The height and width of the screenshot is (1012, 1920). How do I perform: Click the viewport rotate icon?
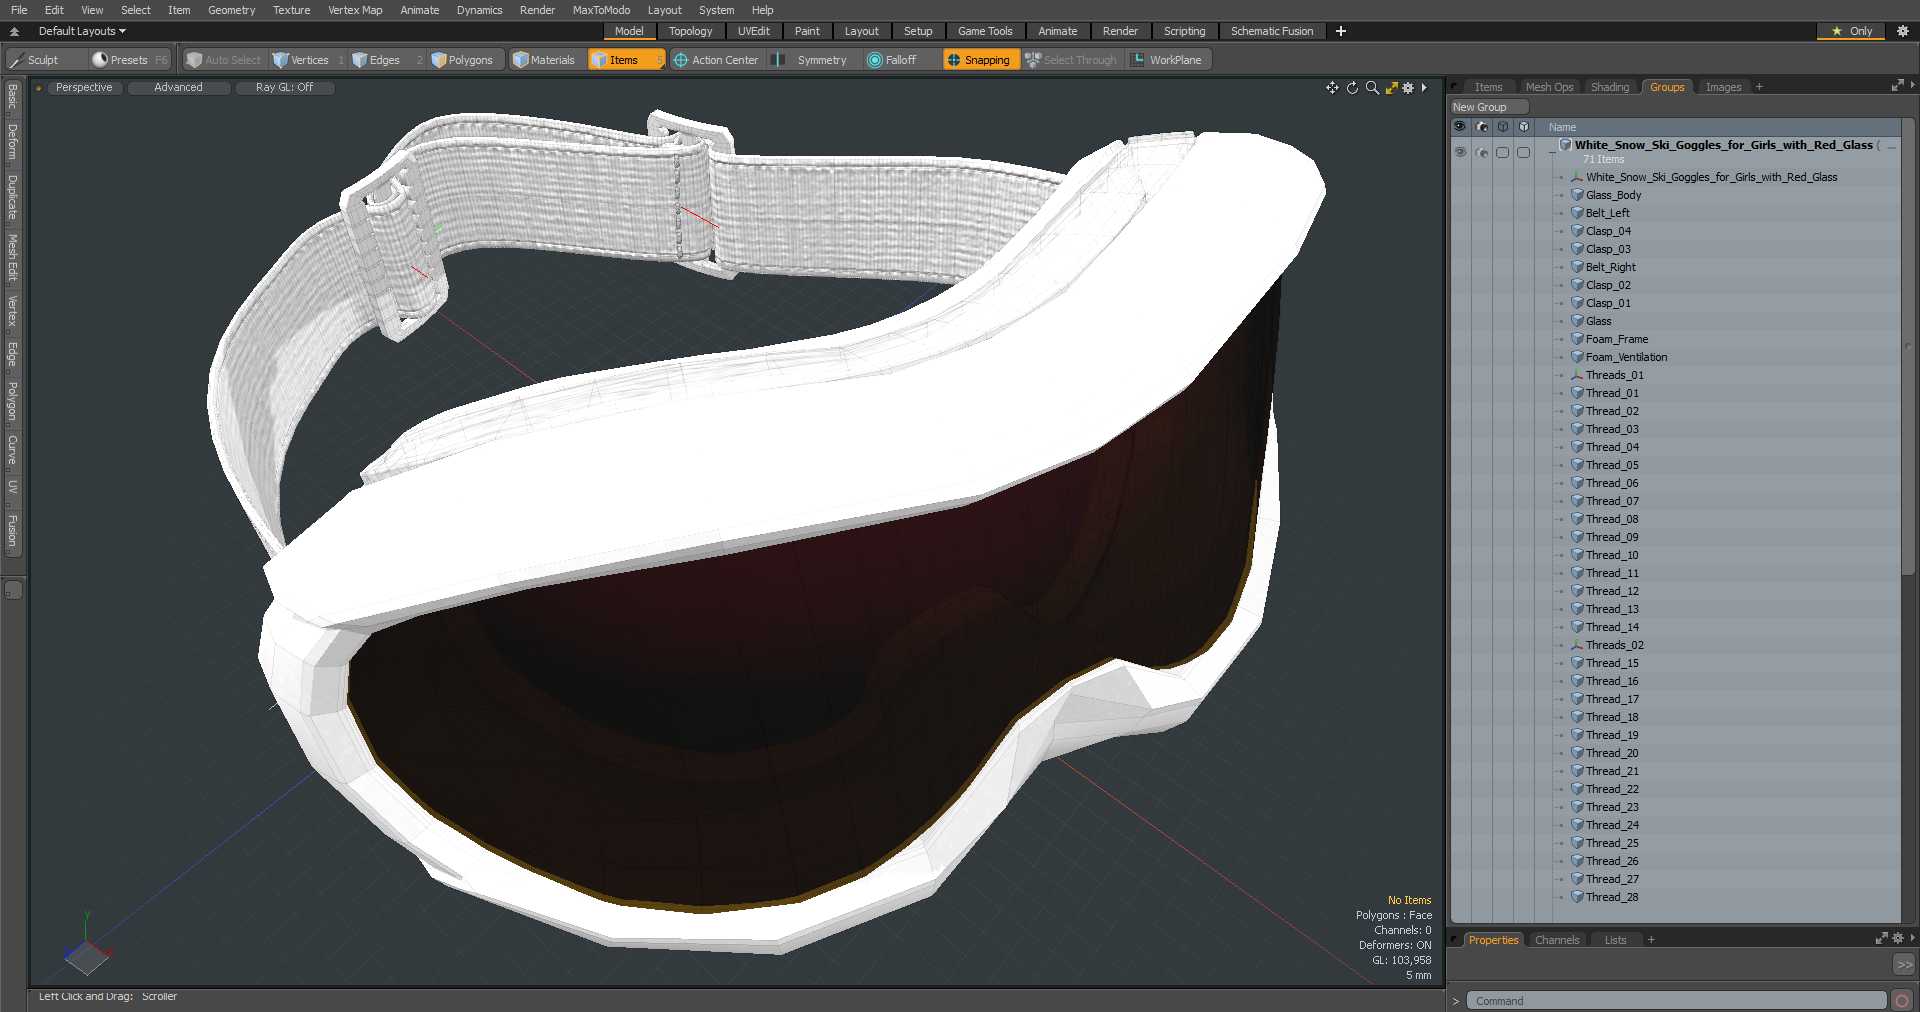[x=1352, y=88]
